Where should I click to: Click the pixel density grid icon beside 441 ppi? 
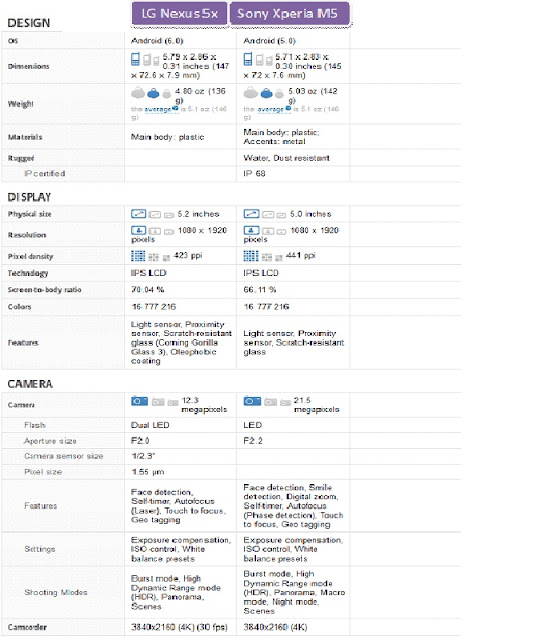click(x=251, y=256)
